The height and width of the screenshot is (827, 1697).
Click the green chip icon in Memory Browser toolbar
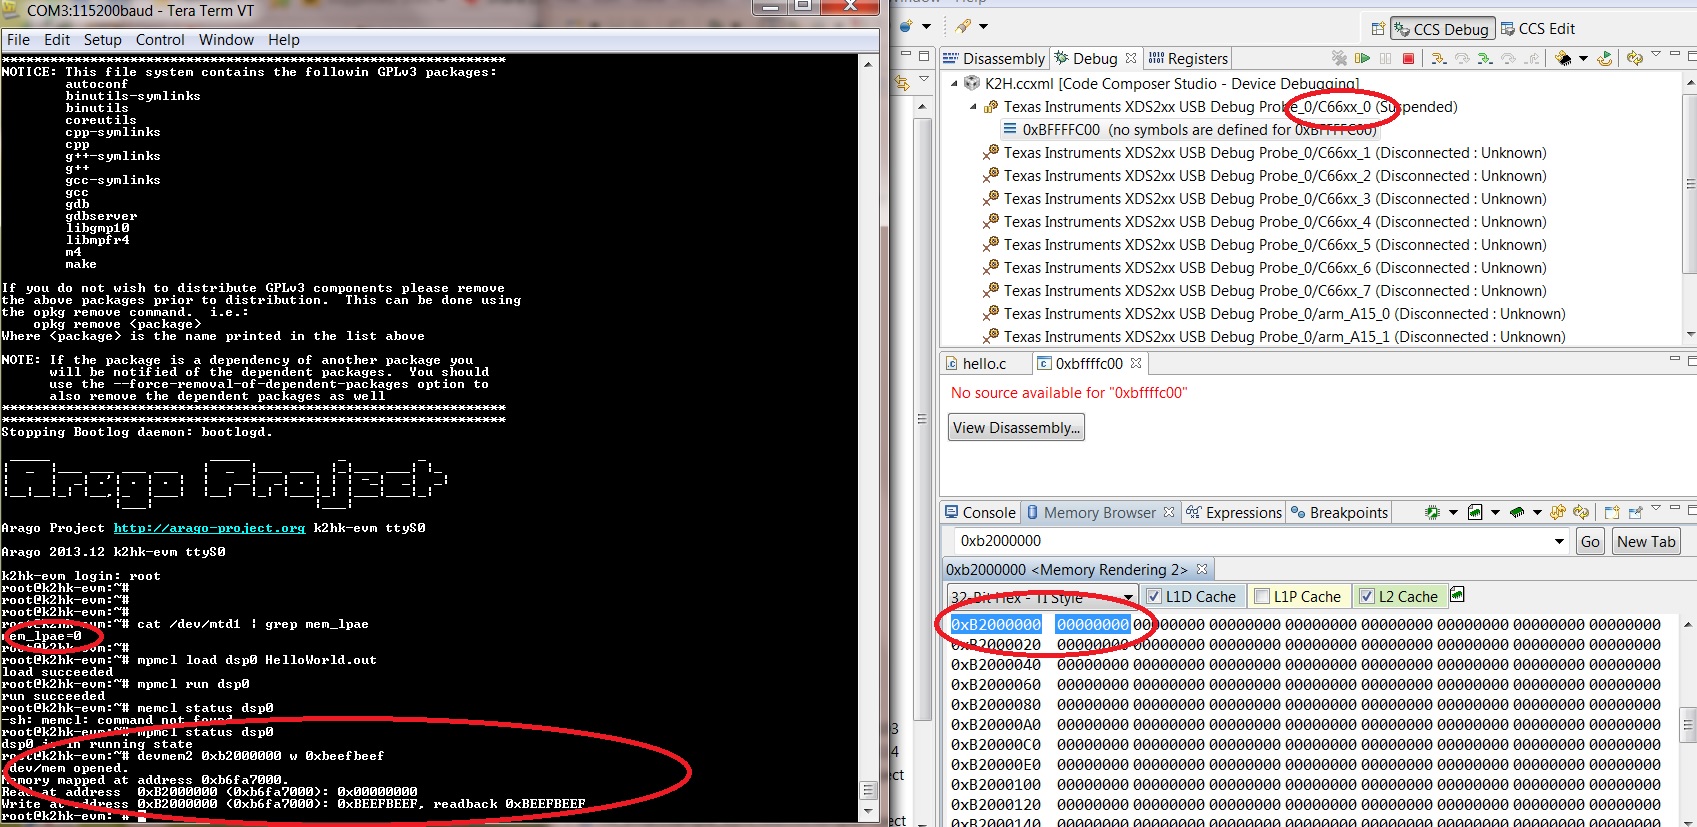pyautogui.click(x=1432, y=512)
